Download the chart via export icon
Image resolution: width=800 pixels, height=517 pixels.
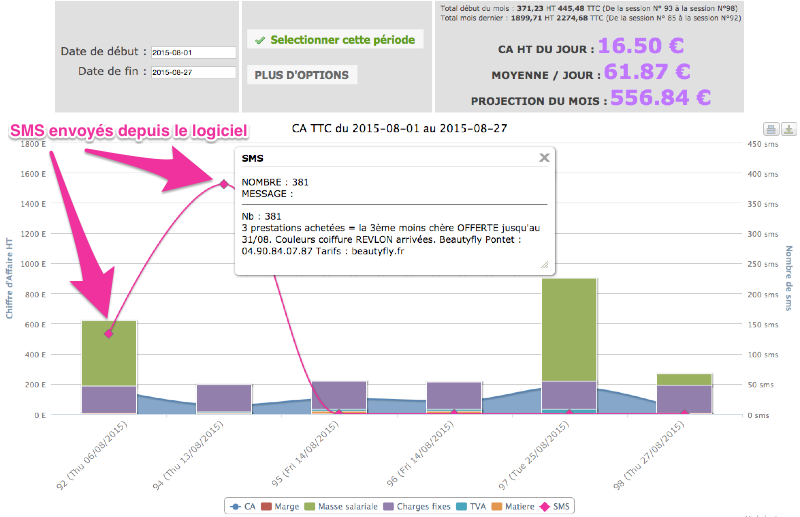[x=788, y=129]
